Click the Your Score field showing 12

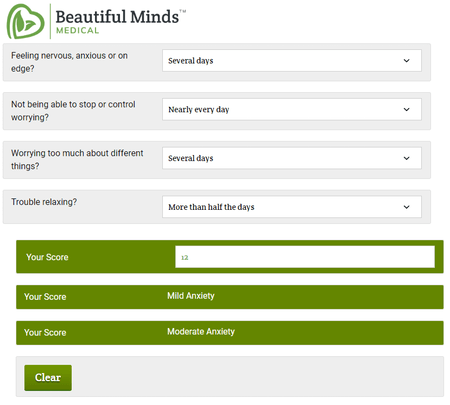point(305,257)
